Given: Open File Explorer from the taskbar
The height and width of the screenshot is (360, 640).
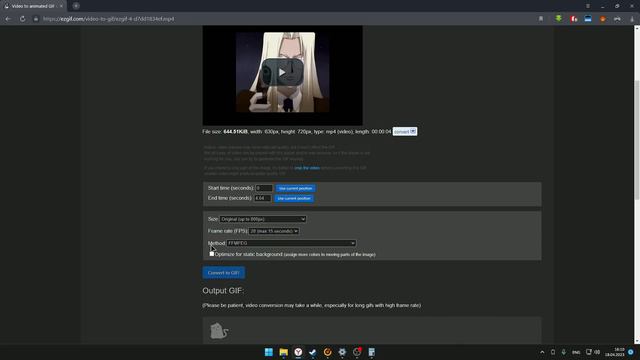Looking at the screenshot, I should point(283,352).
